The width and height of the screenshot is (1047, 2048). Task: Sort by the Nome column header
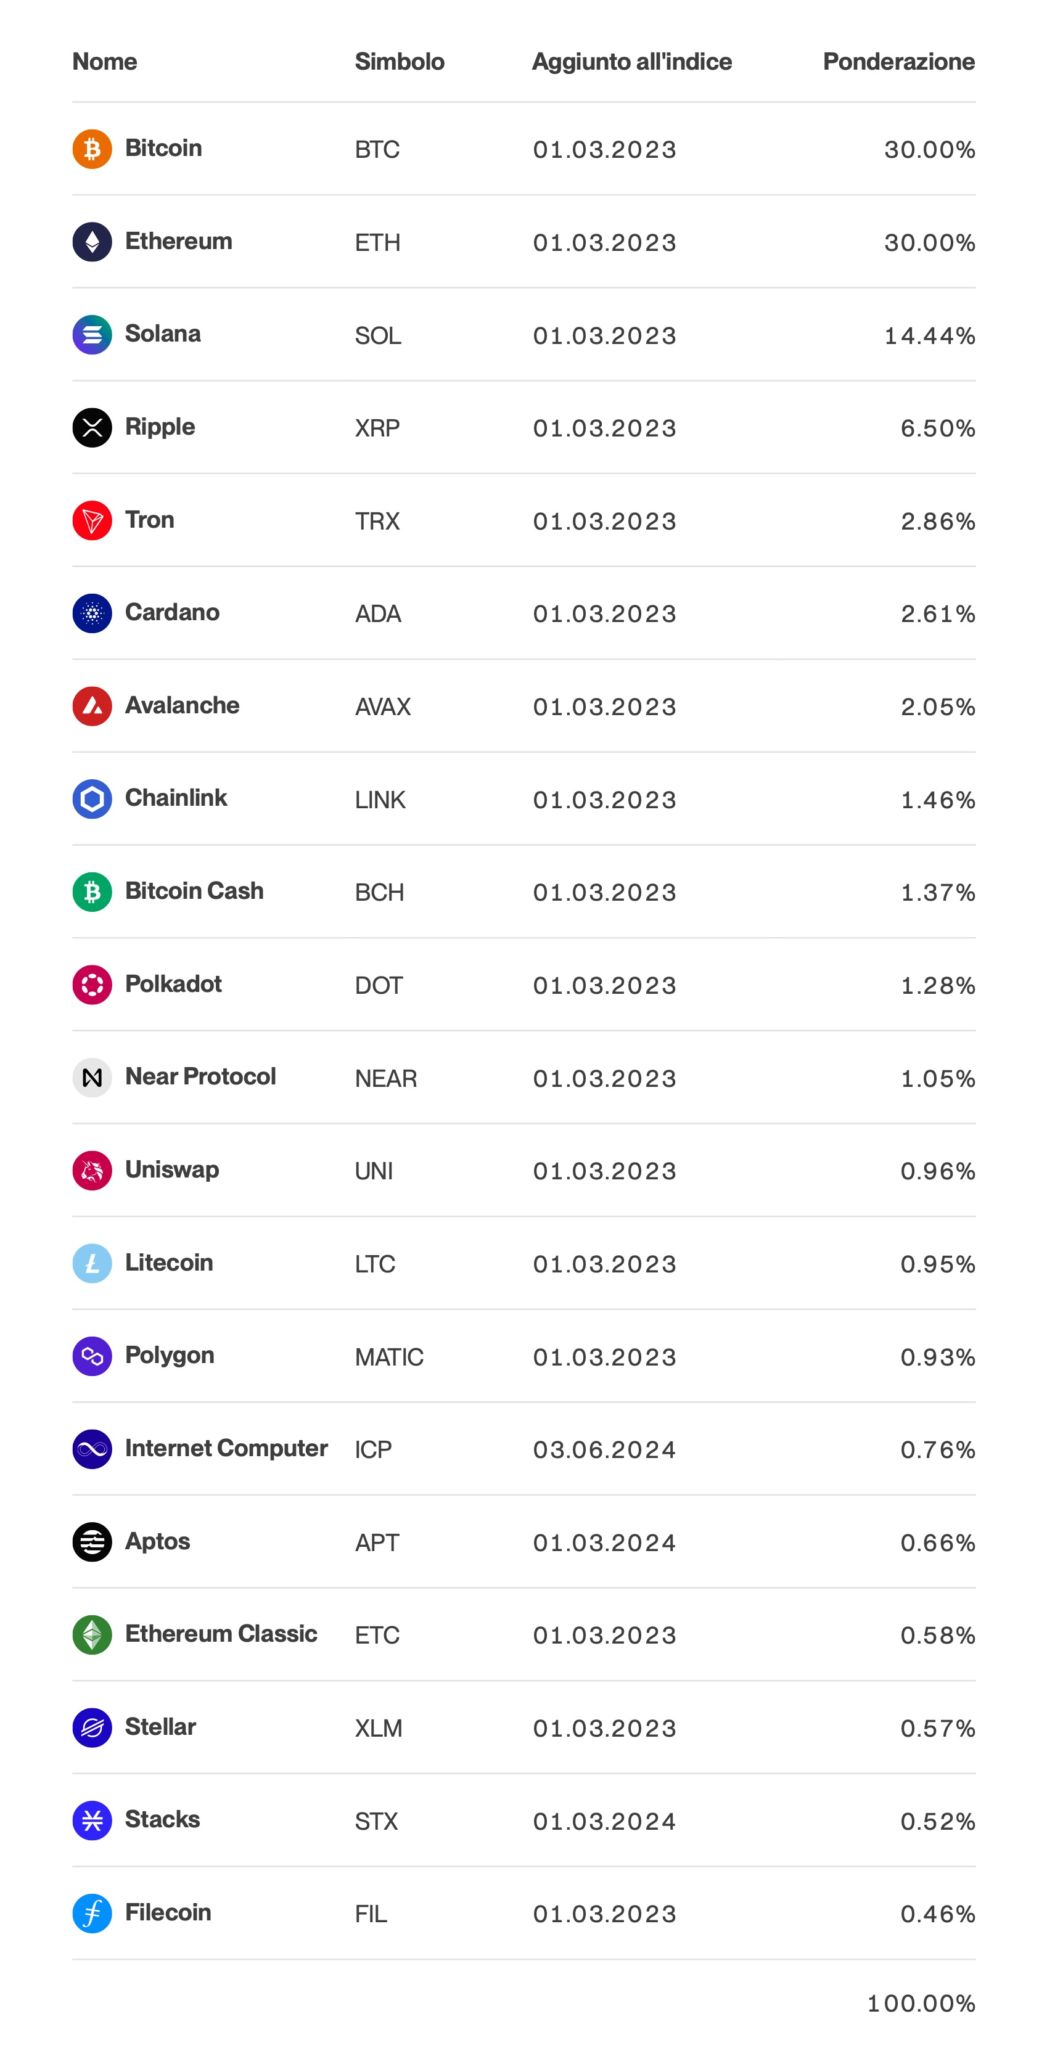tap(105, 62)
